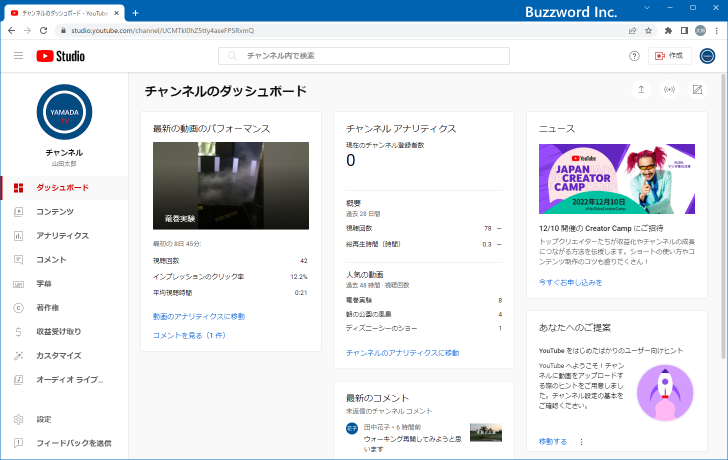Image resolution: width=728 pixels, height=460 pixels.
Task: Click 朝の公園の風景 in popular videos
Action: [x=369, y=314]
